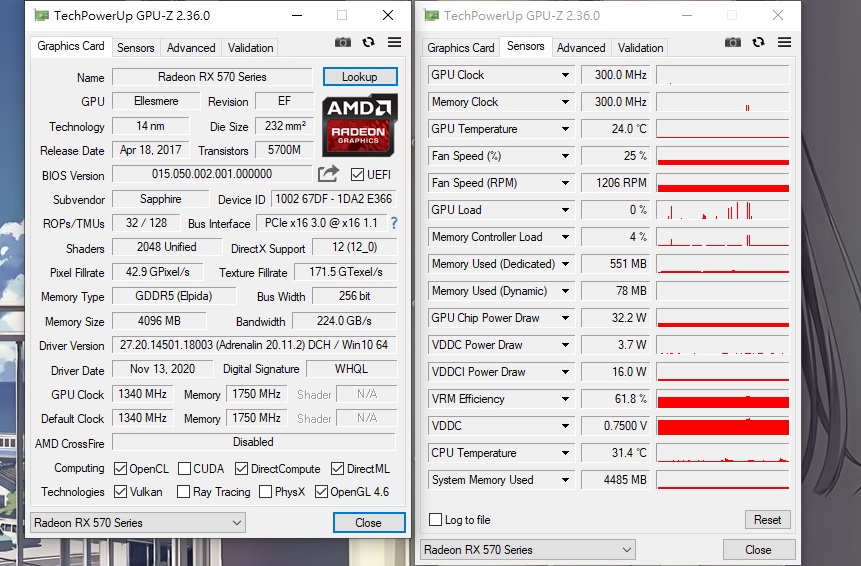Click the AMD Radeon Graphics logo
Image resolution: width=861 pixels, height=566 pixels.
(x=360, y=126)
